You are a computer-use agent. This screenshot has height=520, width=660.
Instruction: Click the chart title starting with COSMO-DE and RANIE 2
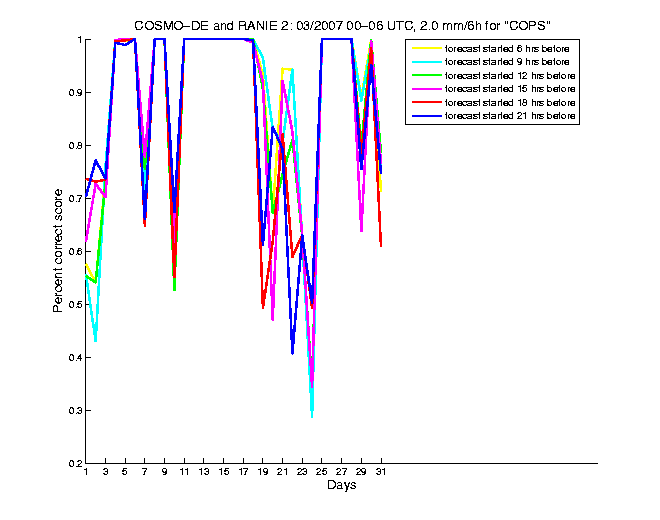342,26
